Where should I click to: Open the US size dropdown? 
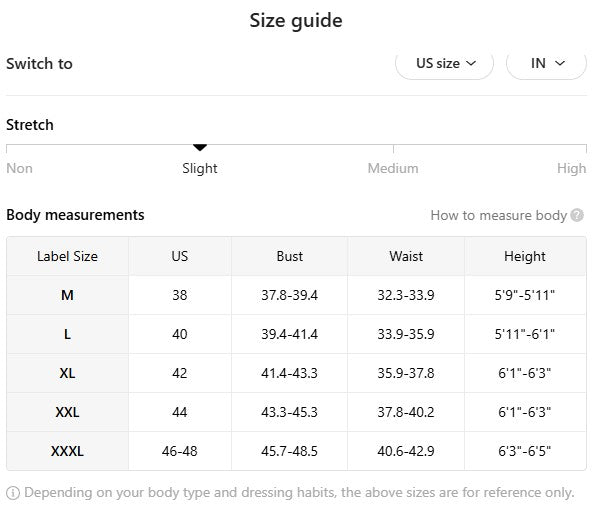point(445,63)
